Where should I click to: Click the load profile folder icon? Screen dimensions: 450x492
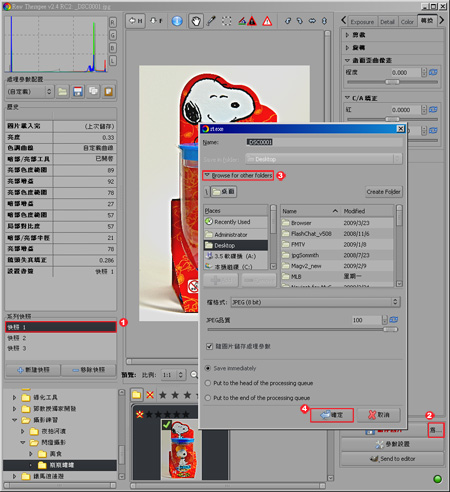point(62,91)
